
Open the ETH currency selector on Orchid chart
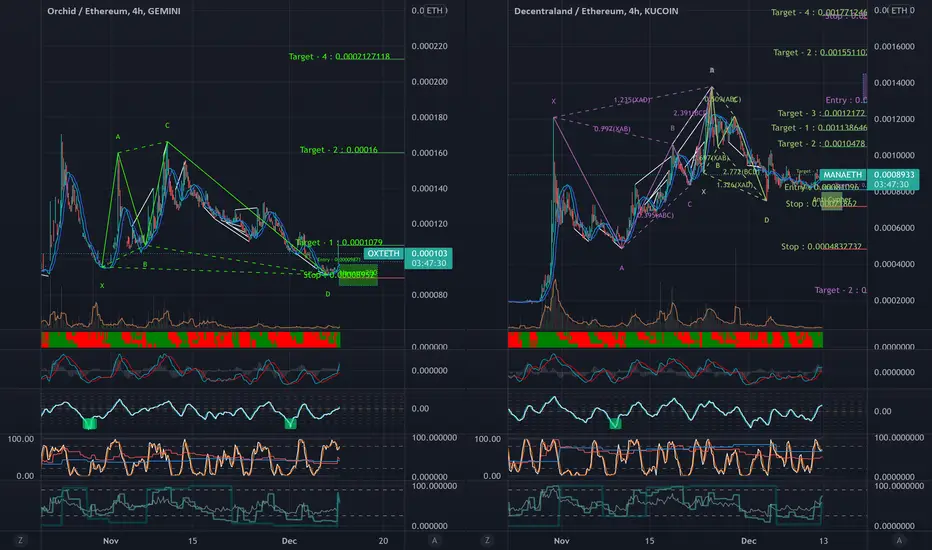point(436,11)
